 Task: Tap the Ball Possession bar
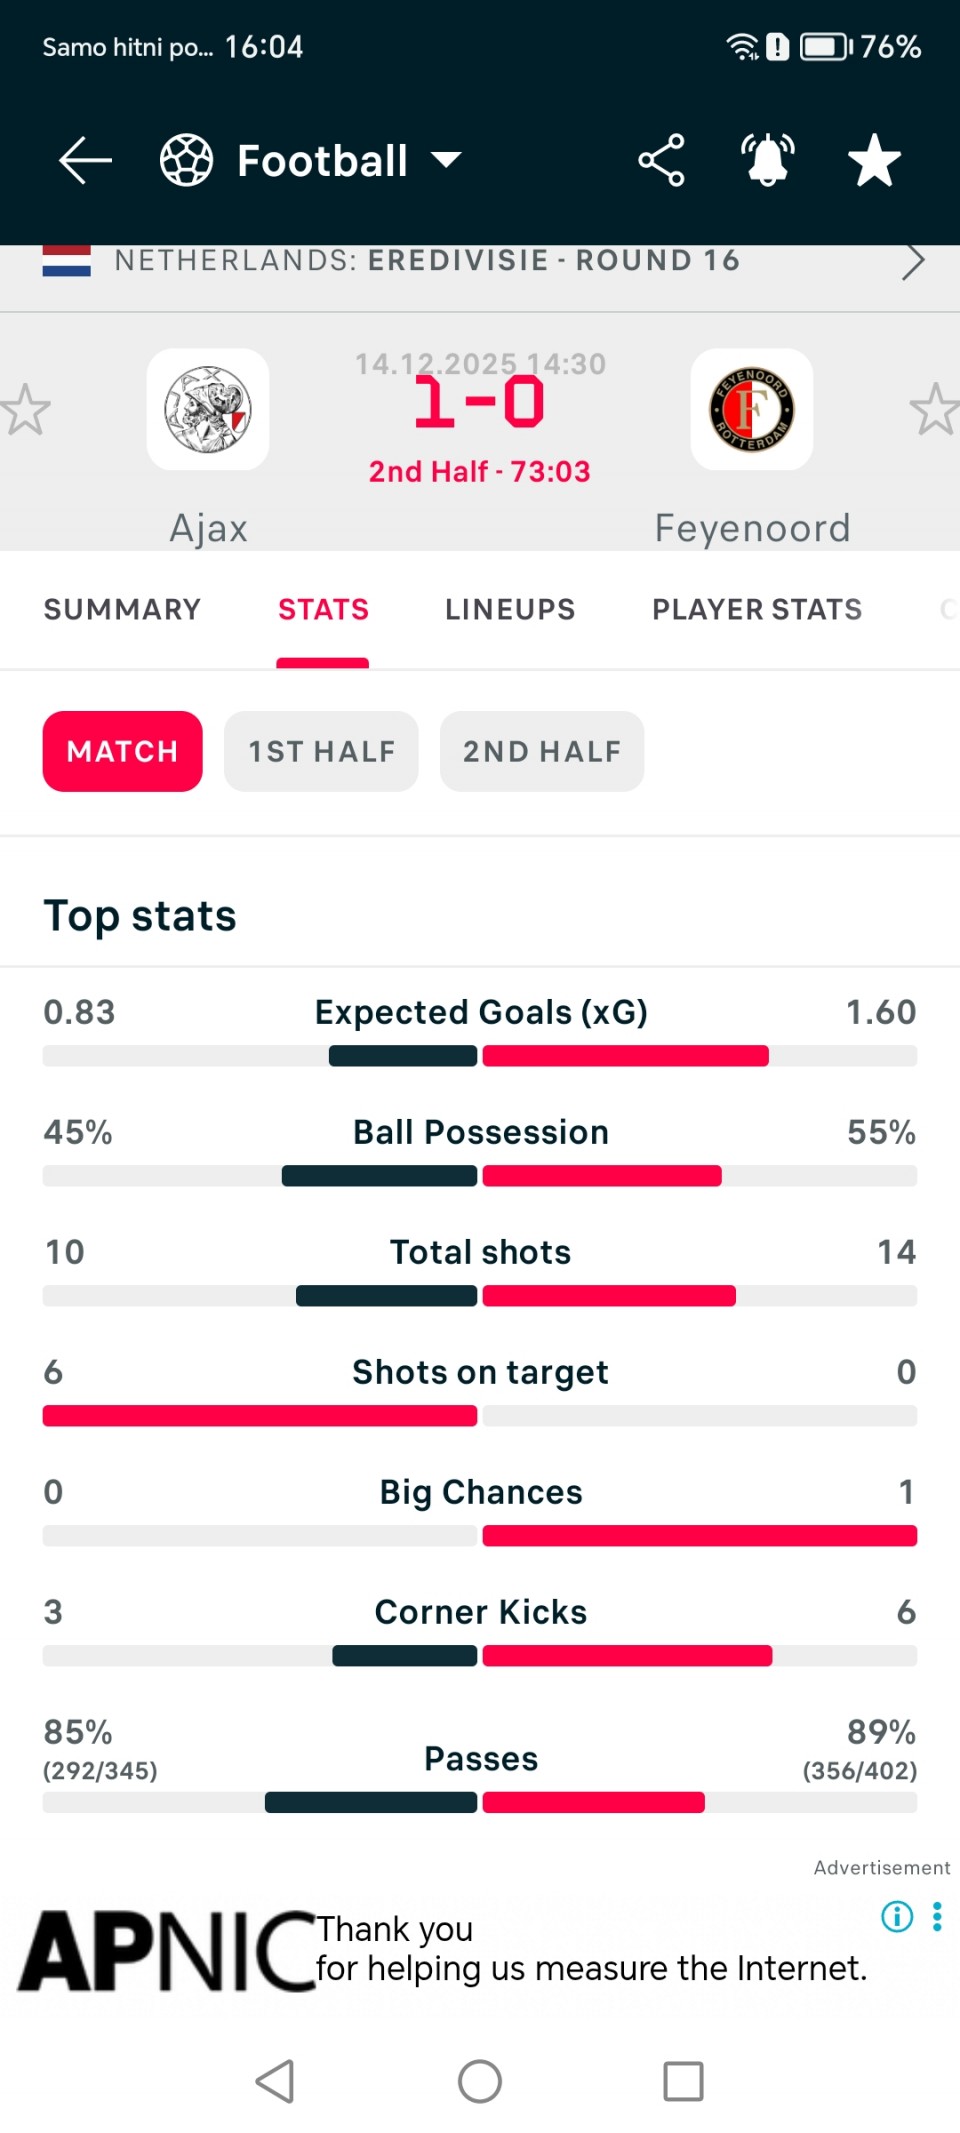coord(480,1176)
